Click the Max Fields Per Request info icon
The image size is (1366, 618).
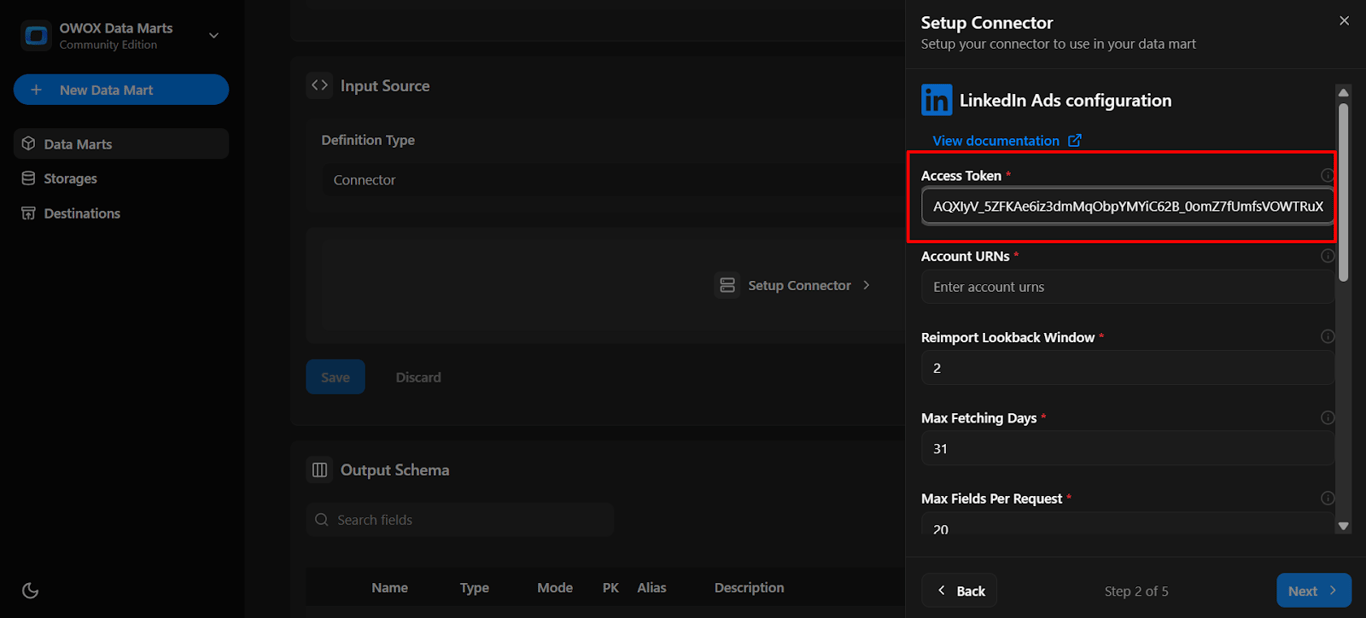(x=1327, y=498)
